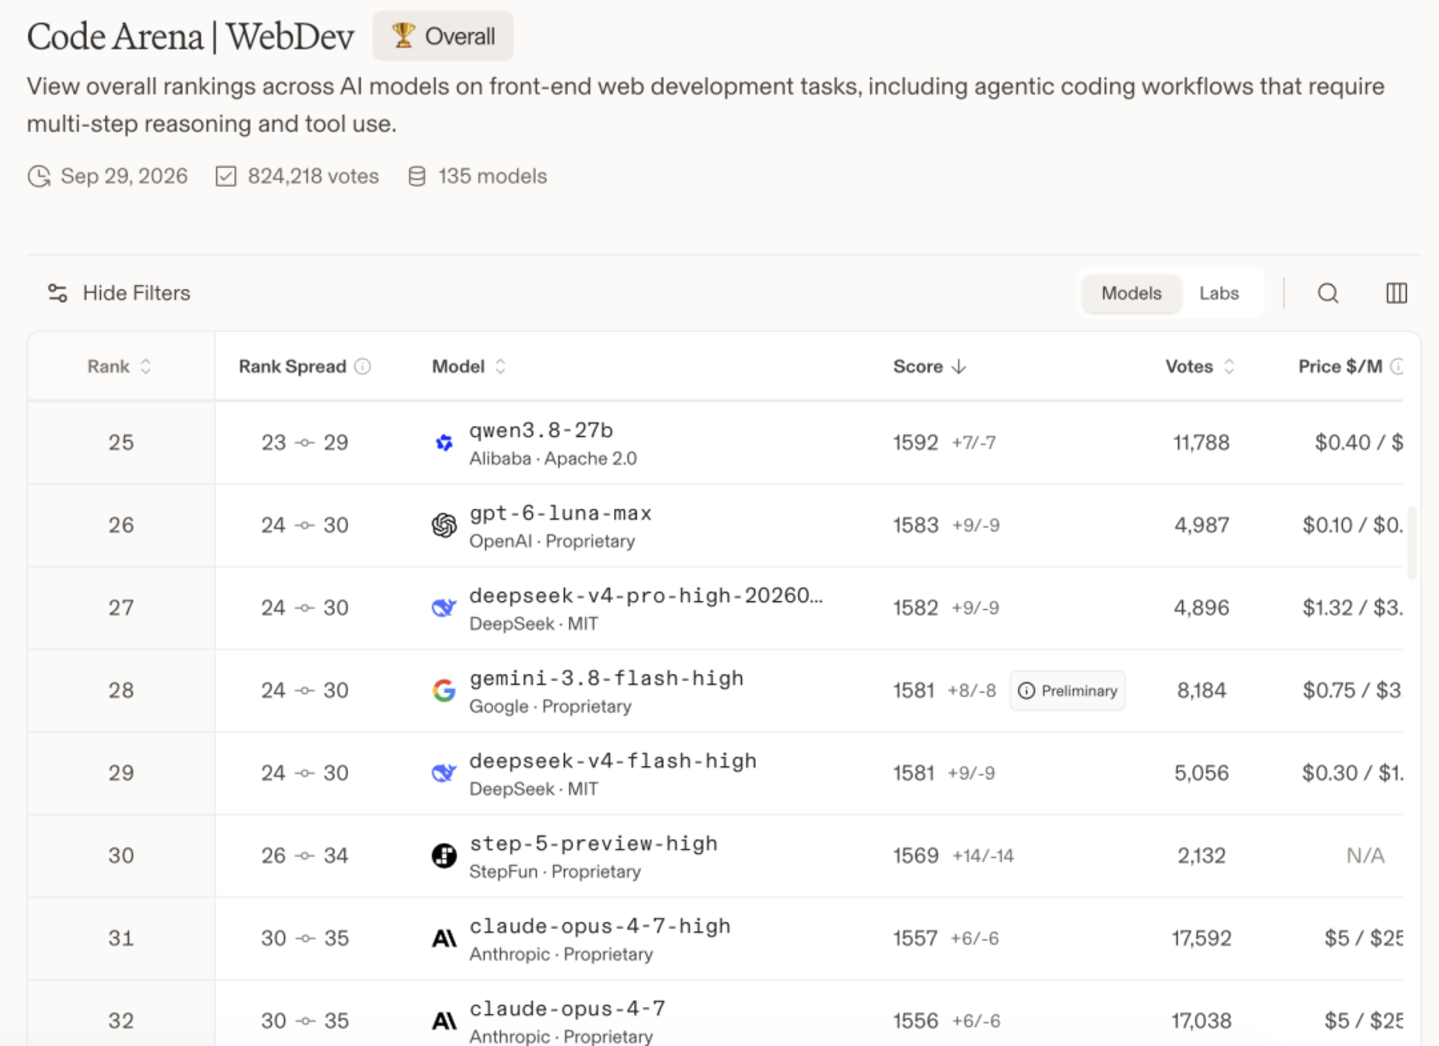Image resolution: width=1439 pixels, height=1046 pixels.
Task: Switch to the Models tab
Action: click(x=1131, y=293)
